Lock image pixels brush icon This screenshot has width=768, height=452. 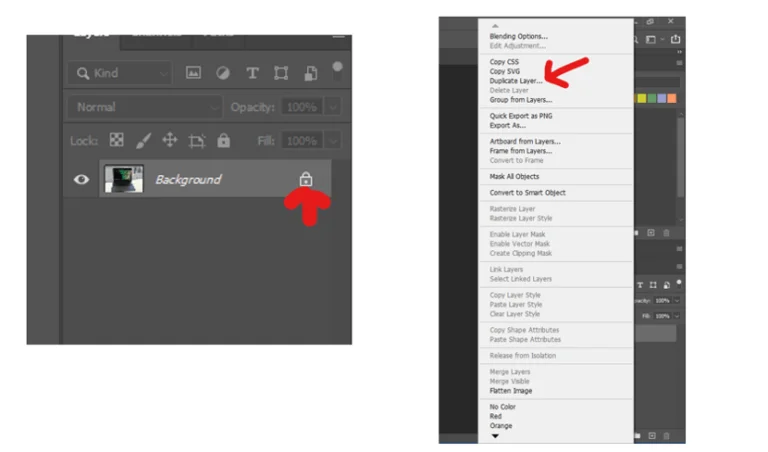[x=144, y=141]
